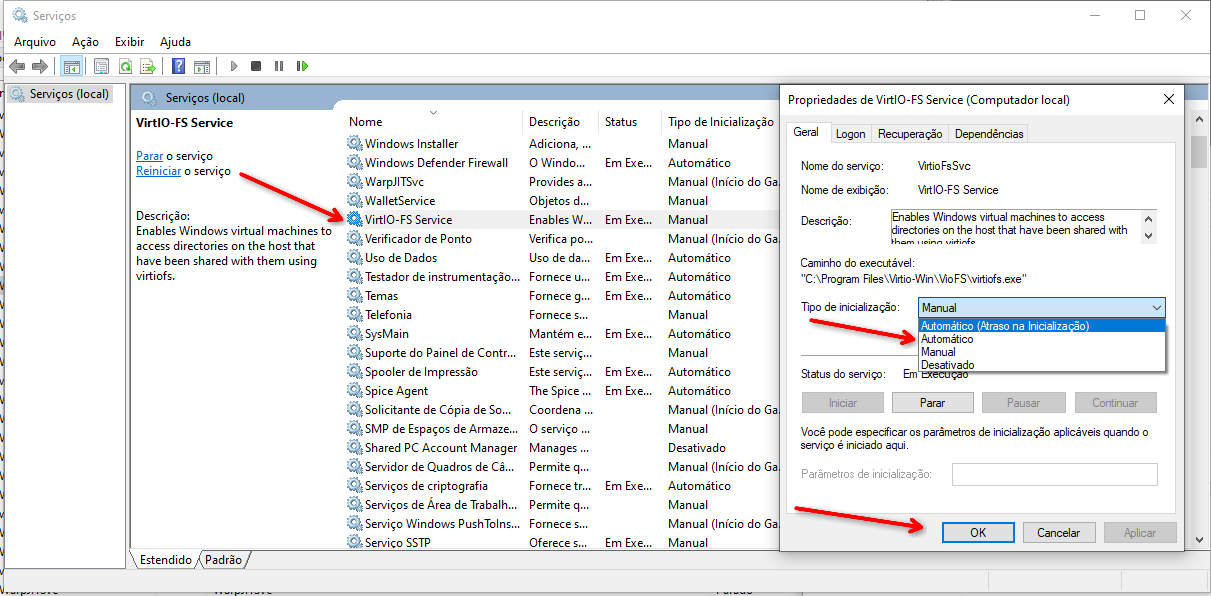Click the back arrow in the toolbar

(17, 66)
